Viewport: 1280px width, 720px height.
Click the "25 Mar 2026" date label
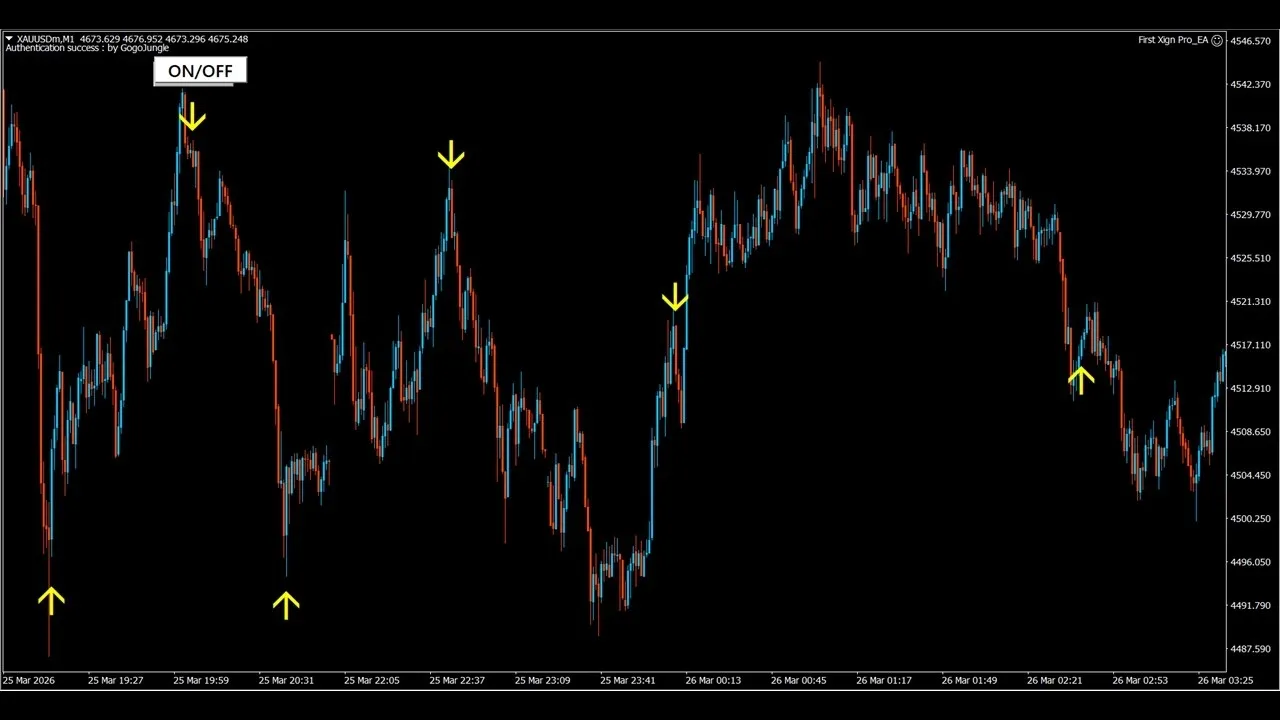click(x=29, y=681)
